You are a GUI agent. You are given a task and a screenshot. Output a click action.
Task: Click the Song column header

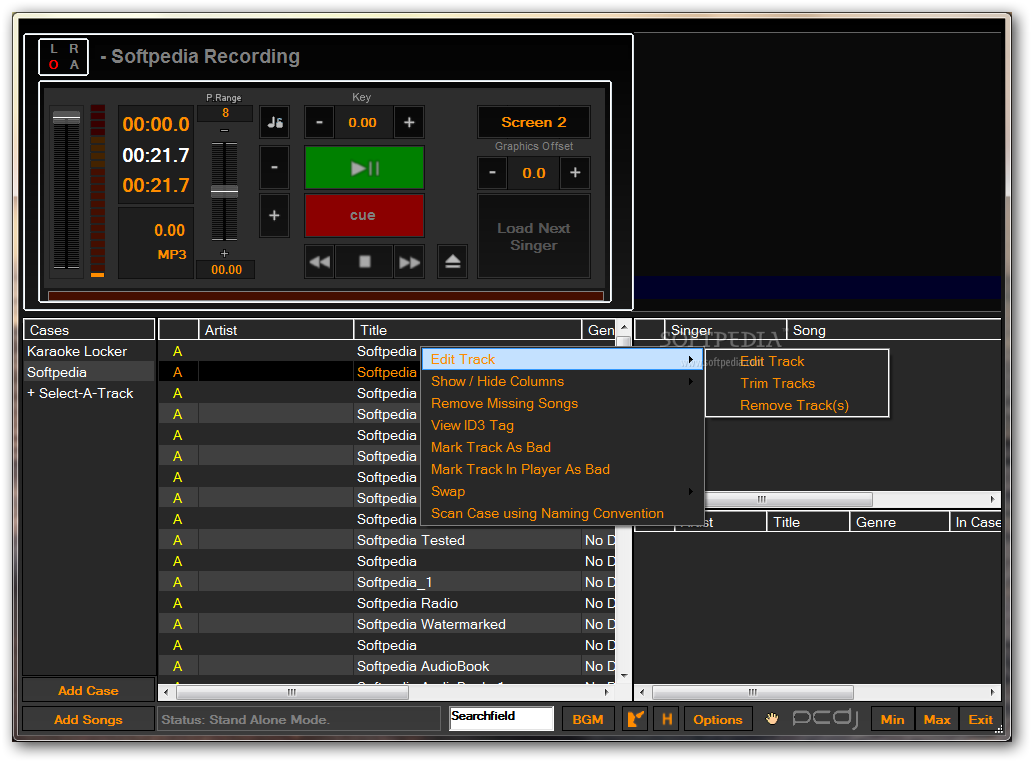point(894,330)
